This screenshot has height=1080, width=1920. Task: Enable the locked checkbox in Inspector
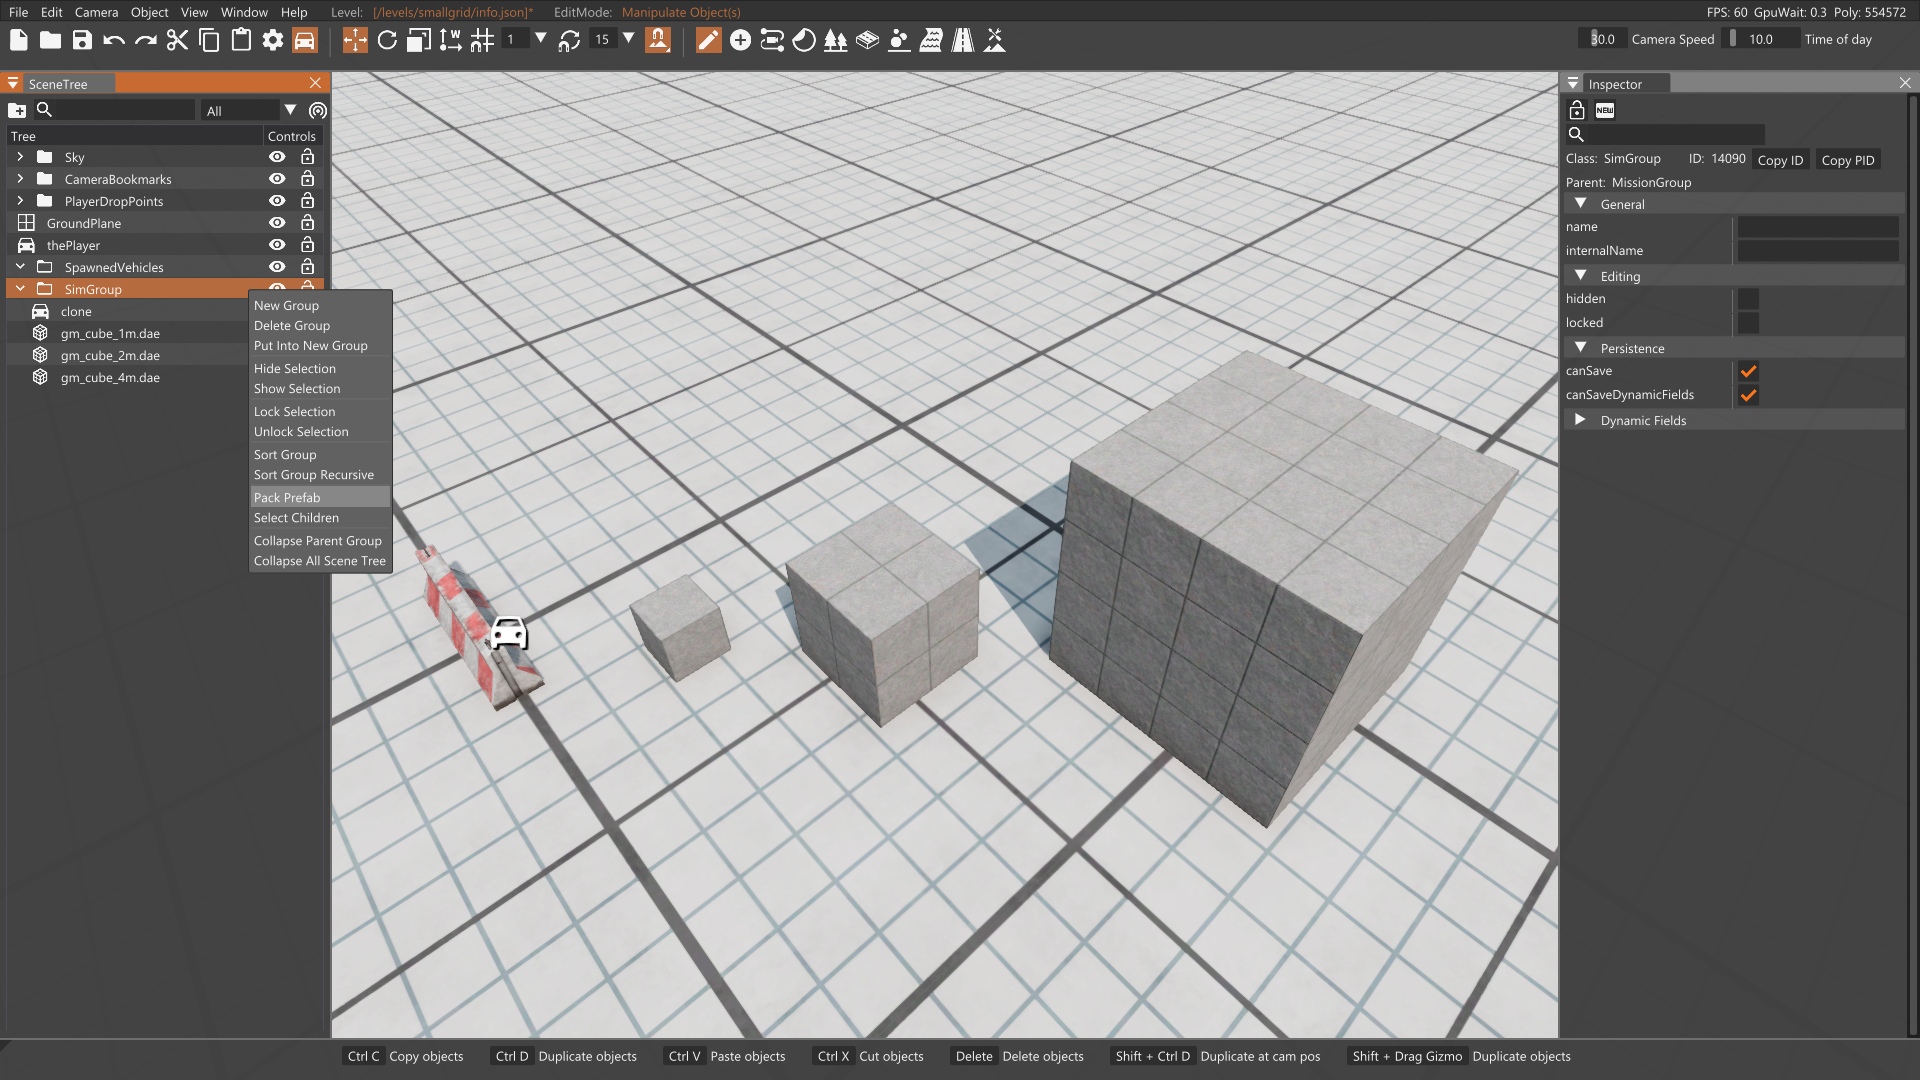pyautogui.click(x=1748, y=323)
